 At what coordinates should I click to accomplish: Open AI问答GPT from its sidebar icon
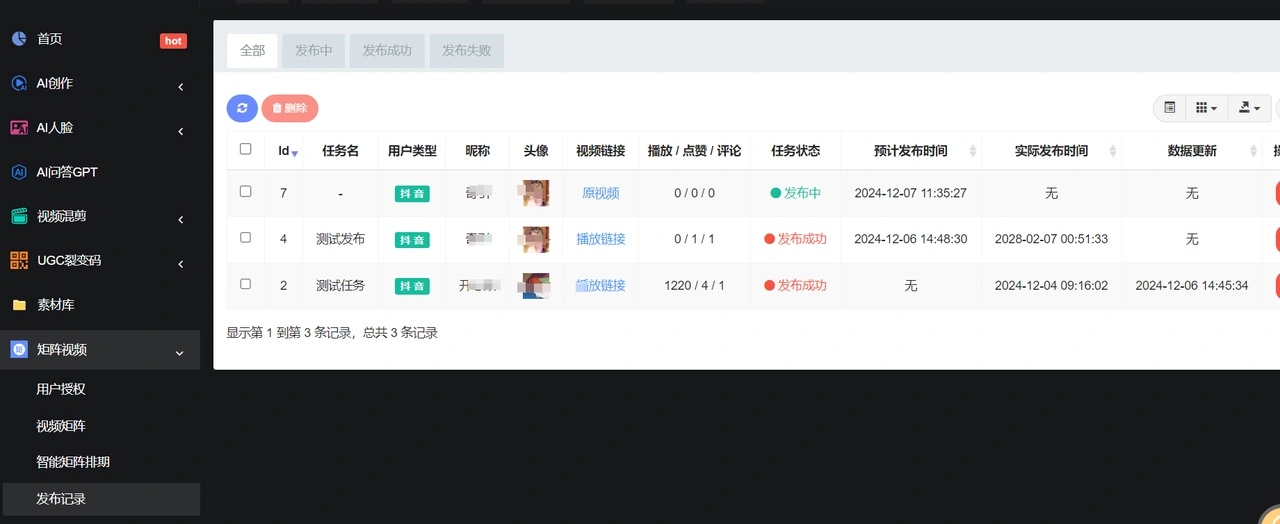[19, 172]
